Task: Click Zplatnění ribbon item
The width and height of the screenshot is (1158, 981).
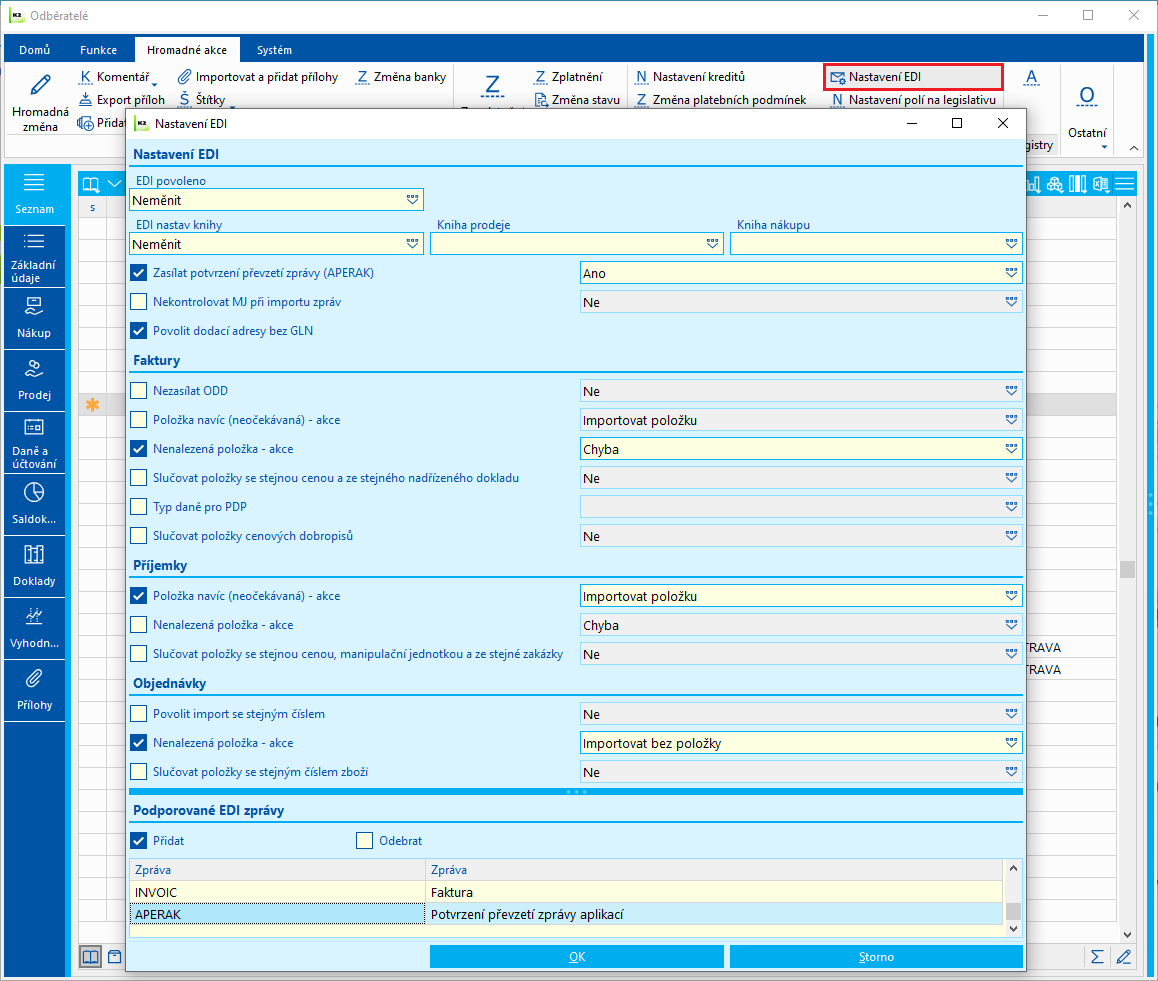Action: click(567, 77)
